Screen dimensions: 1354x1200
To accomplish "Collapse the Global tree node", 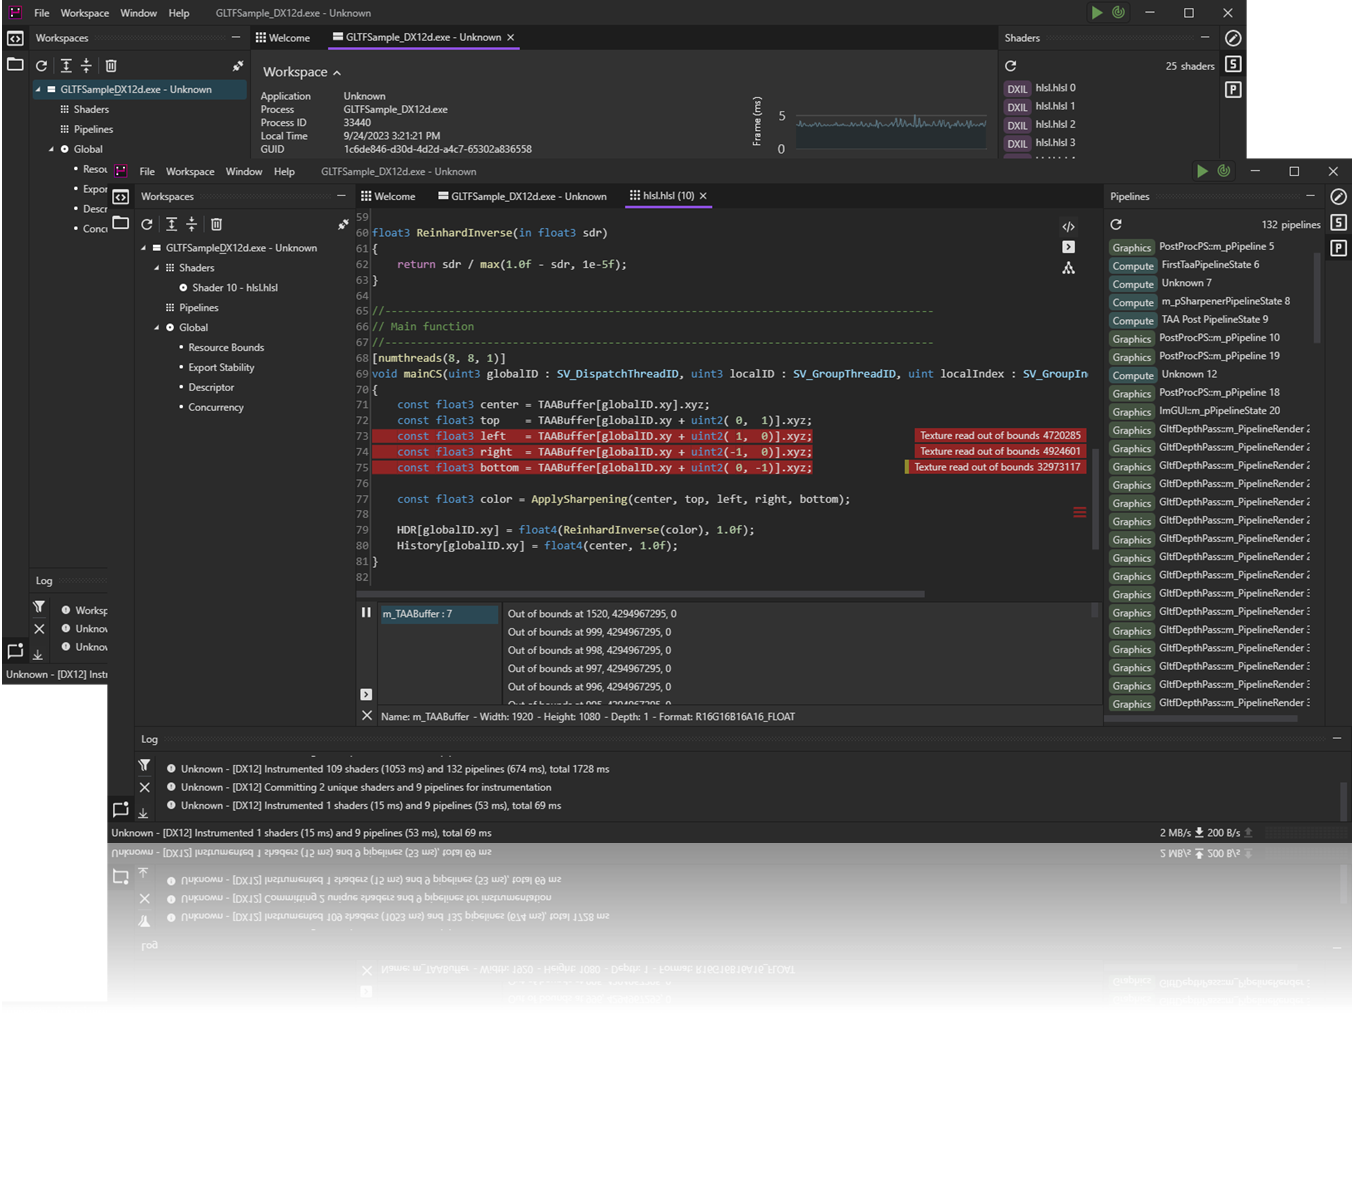I will 157,328.
